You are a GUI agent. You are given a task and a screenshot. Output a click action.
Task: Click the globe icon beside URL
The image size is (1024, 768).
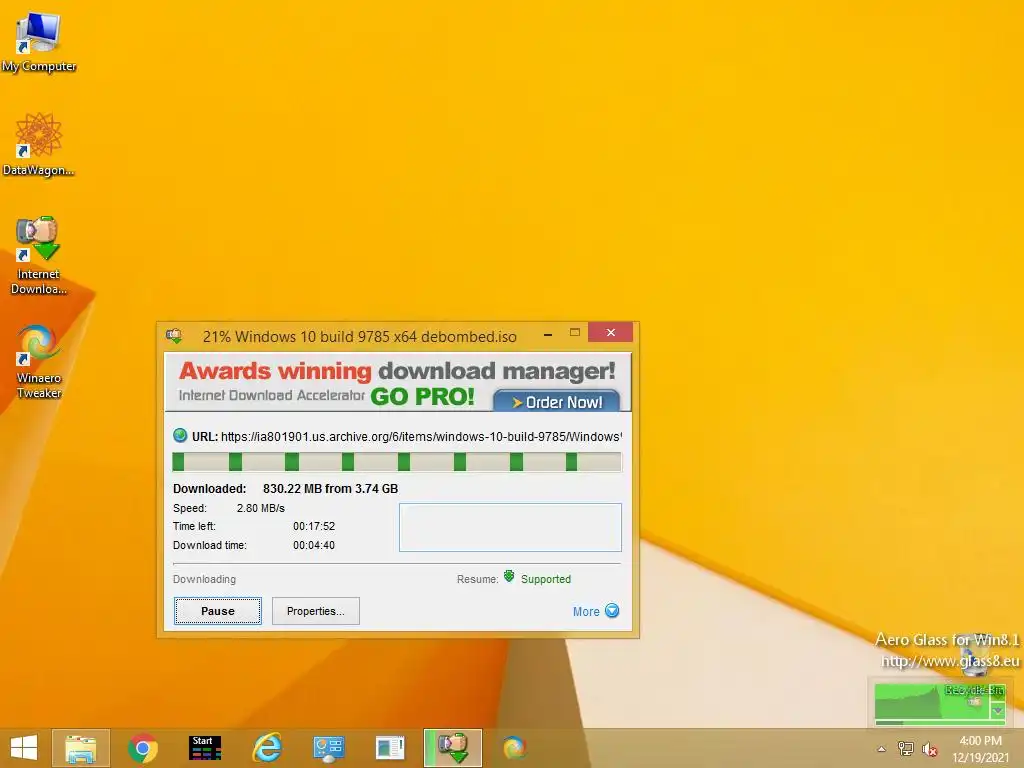tap(180, 436)
